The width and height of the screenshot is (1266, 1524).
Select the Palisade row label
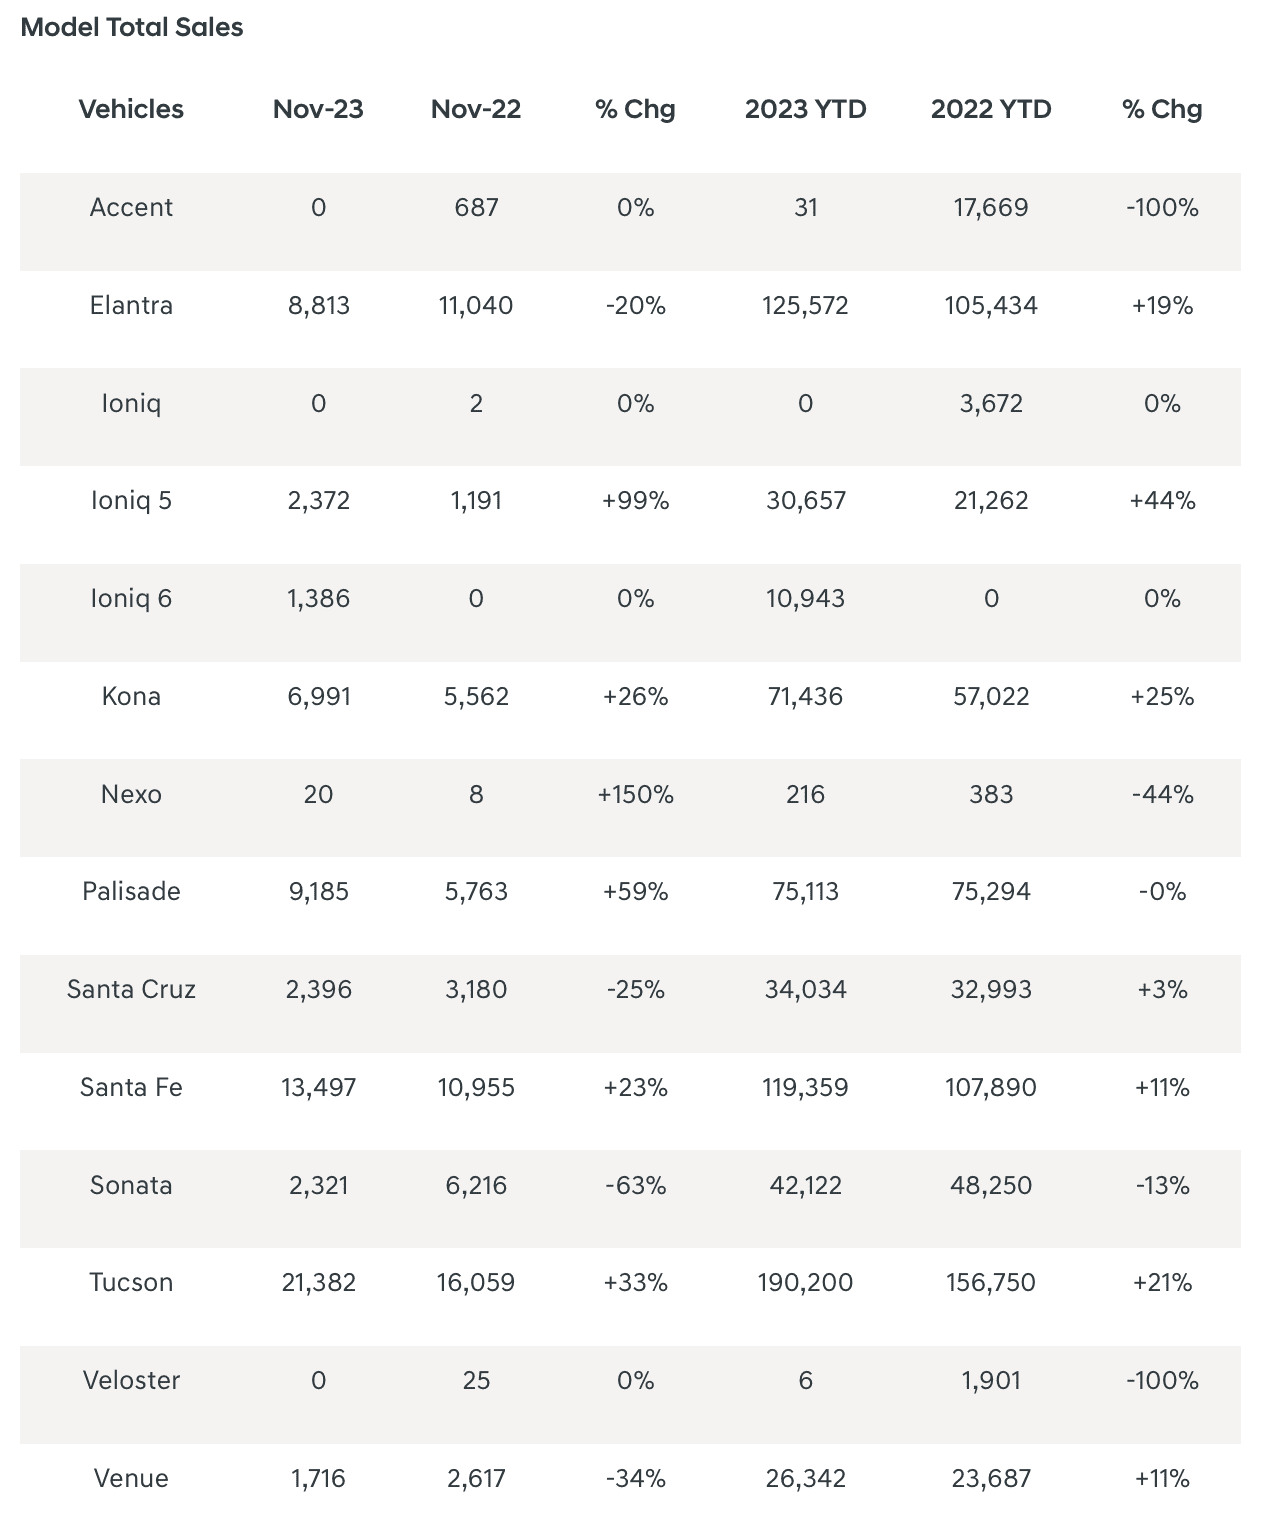[x=131, y=891]
